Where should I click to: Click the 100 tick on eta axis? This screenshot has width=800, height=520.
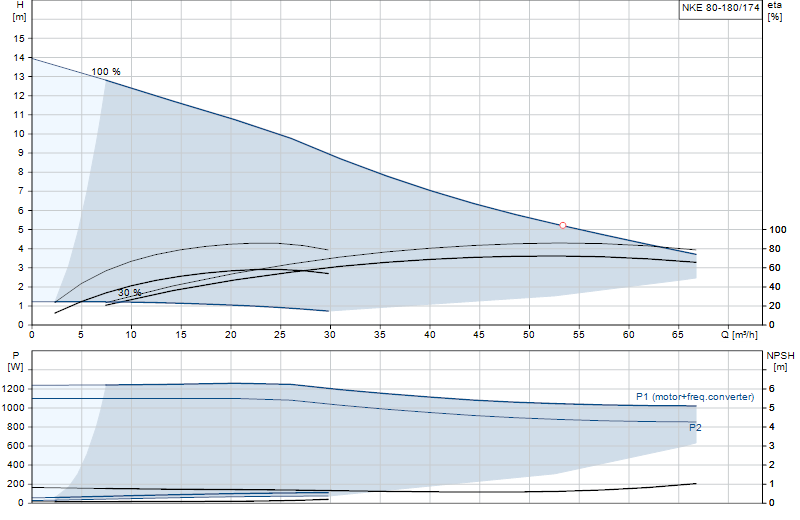coord(778,230)
